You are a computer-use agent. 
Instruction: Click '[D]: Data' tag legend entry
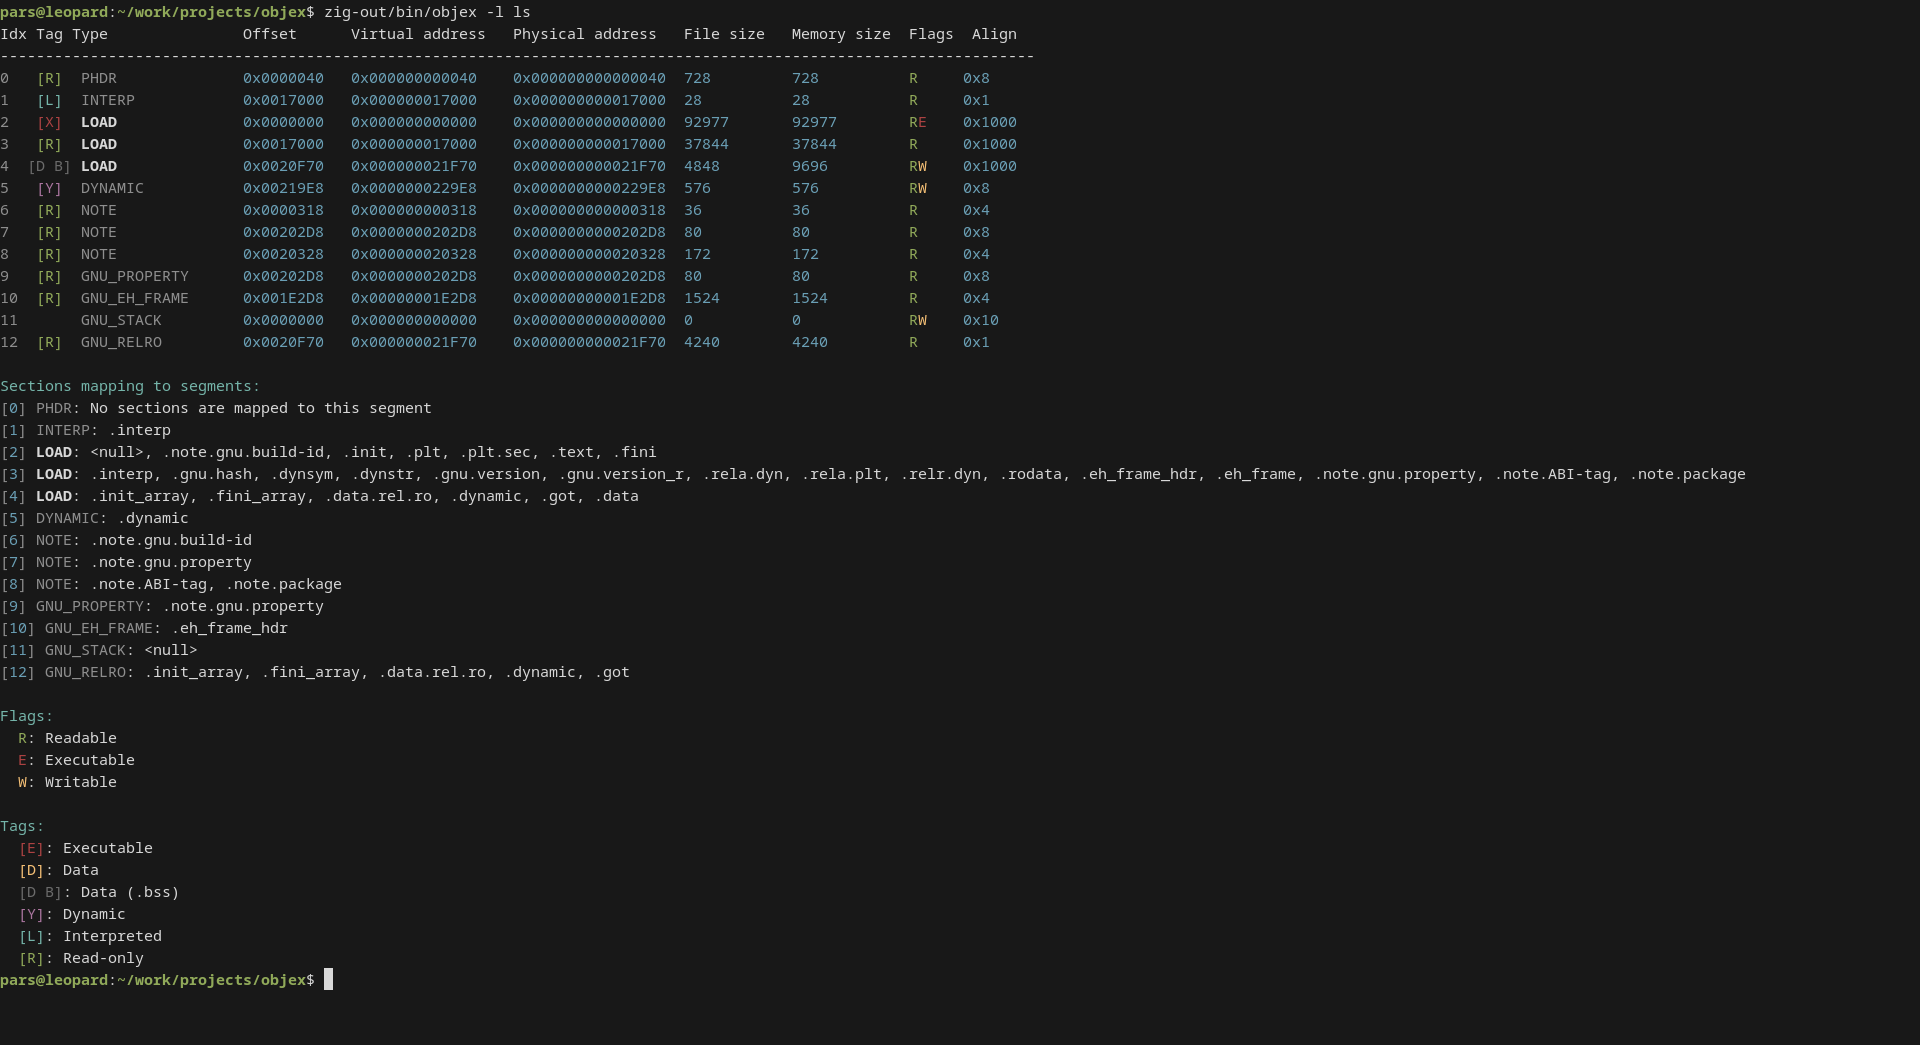point(58,870)
